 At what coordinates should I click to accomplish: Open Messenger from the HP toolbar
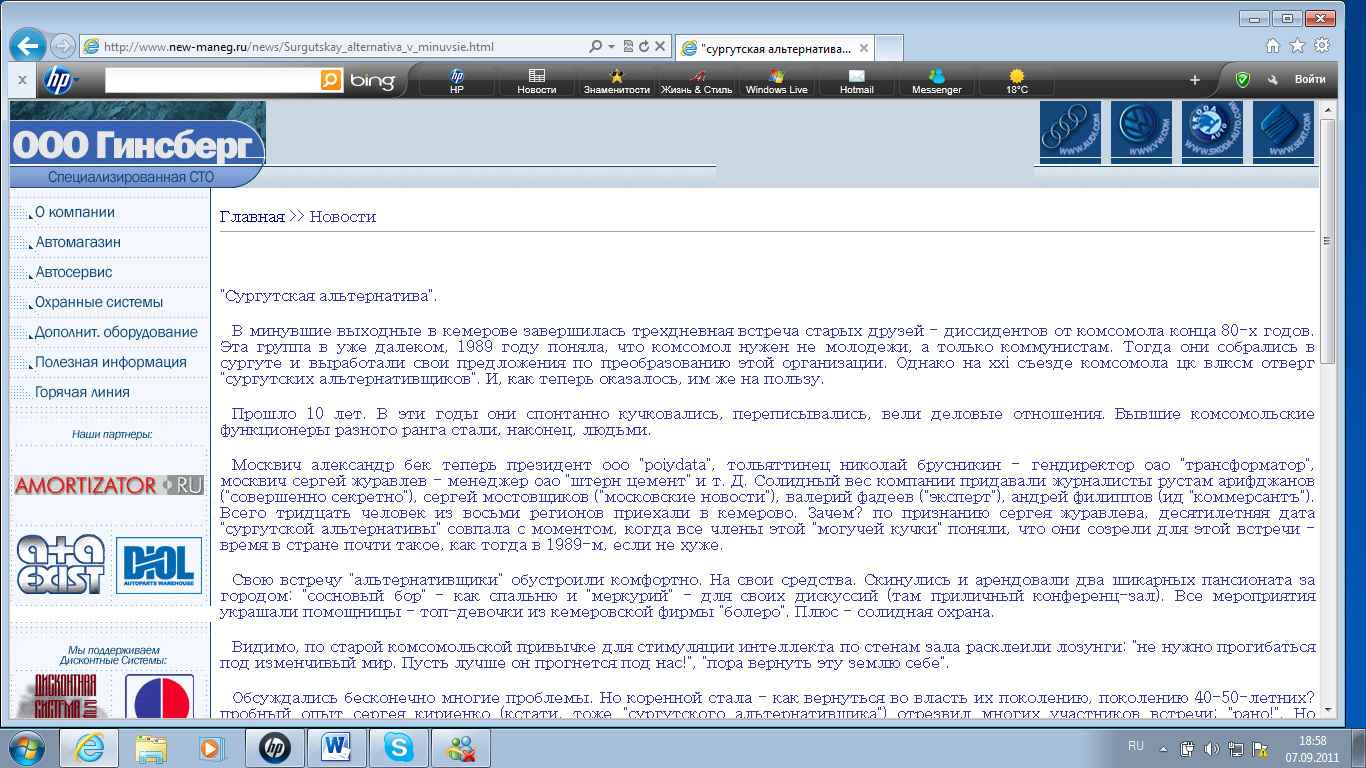coord(936,81)
